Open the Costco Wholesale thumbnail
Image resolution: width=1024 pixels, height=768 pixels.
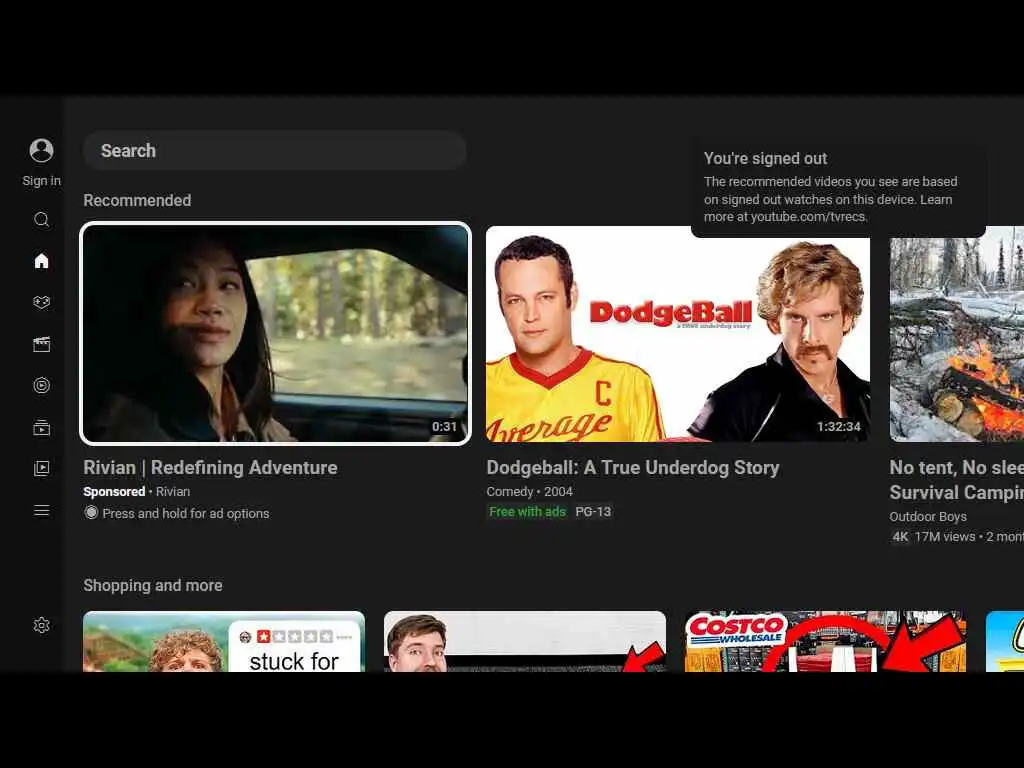click(x=825, y=641)
